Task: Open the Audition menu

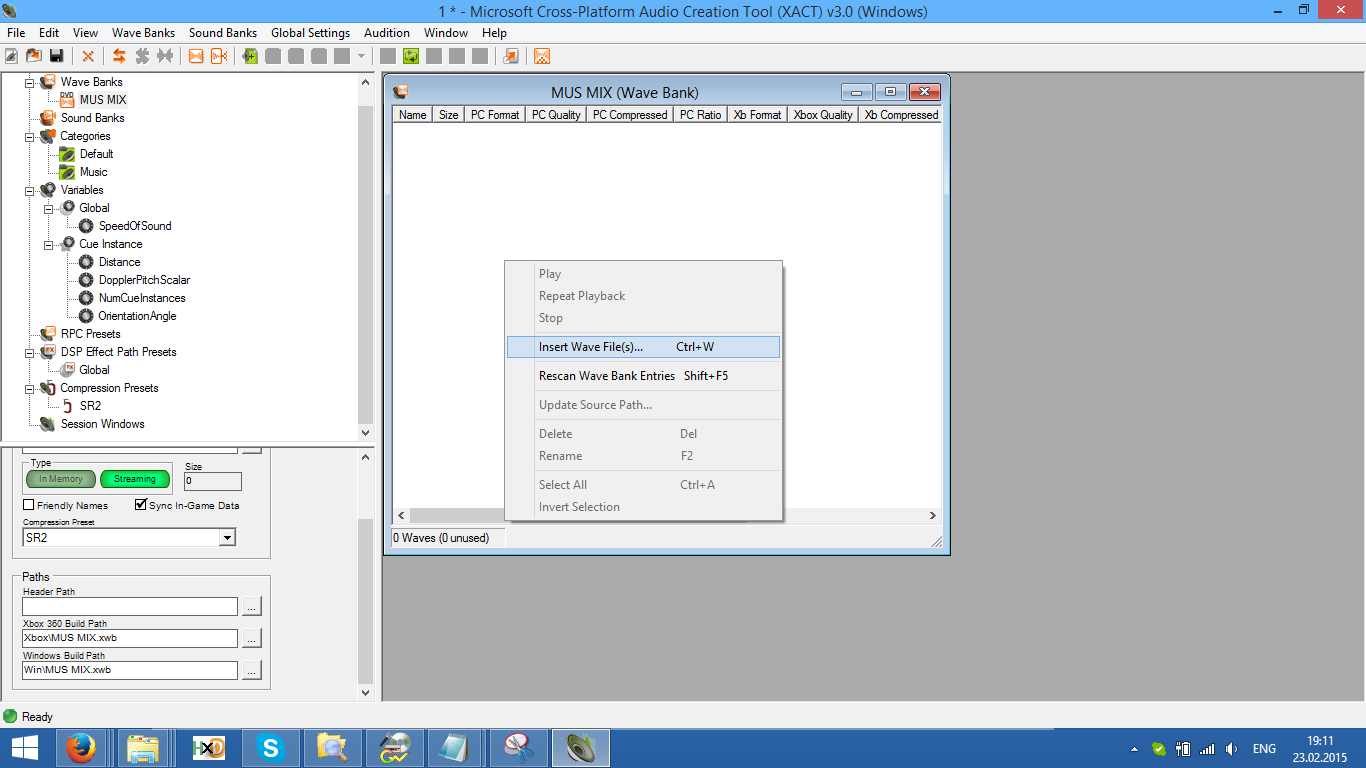Action: pos(387,33)
